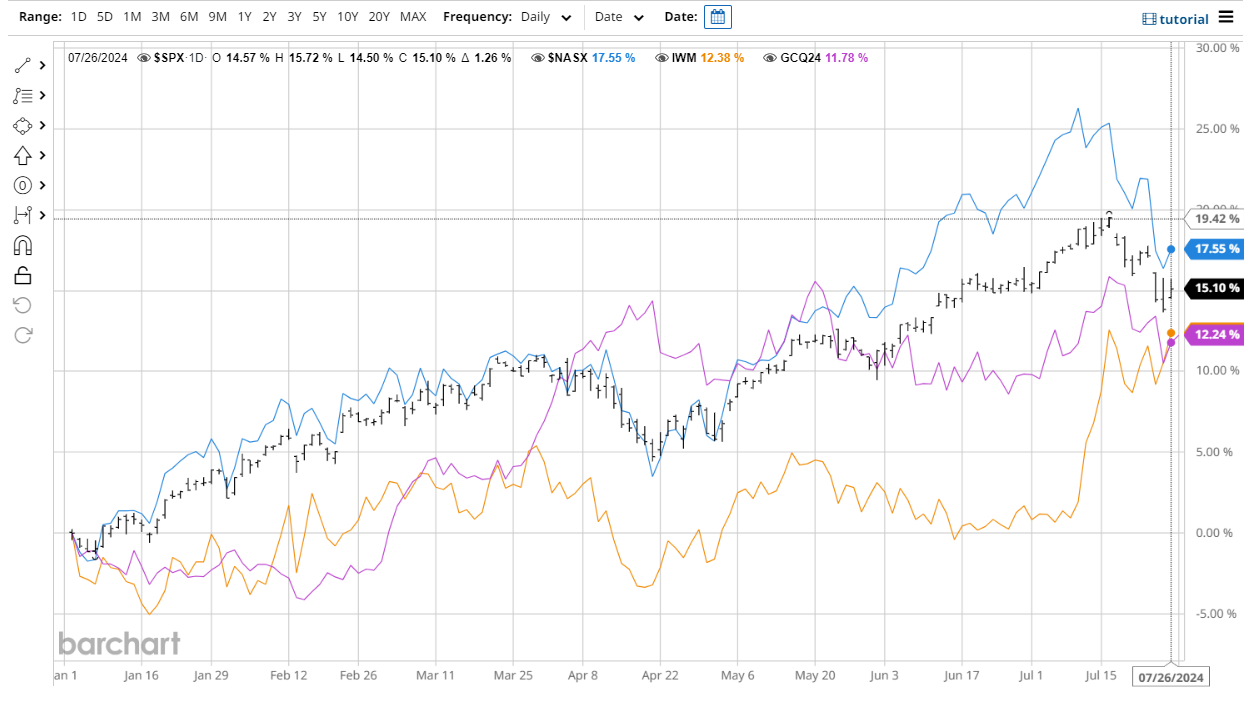The image size is (1254, 704).
Task: Click the $SPX symbol label in legend
Action: [169, 58]
